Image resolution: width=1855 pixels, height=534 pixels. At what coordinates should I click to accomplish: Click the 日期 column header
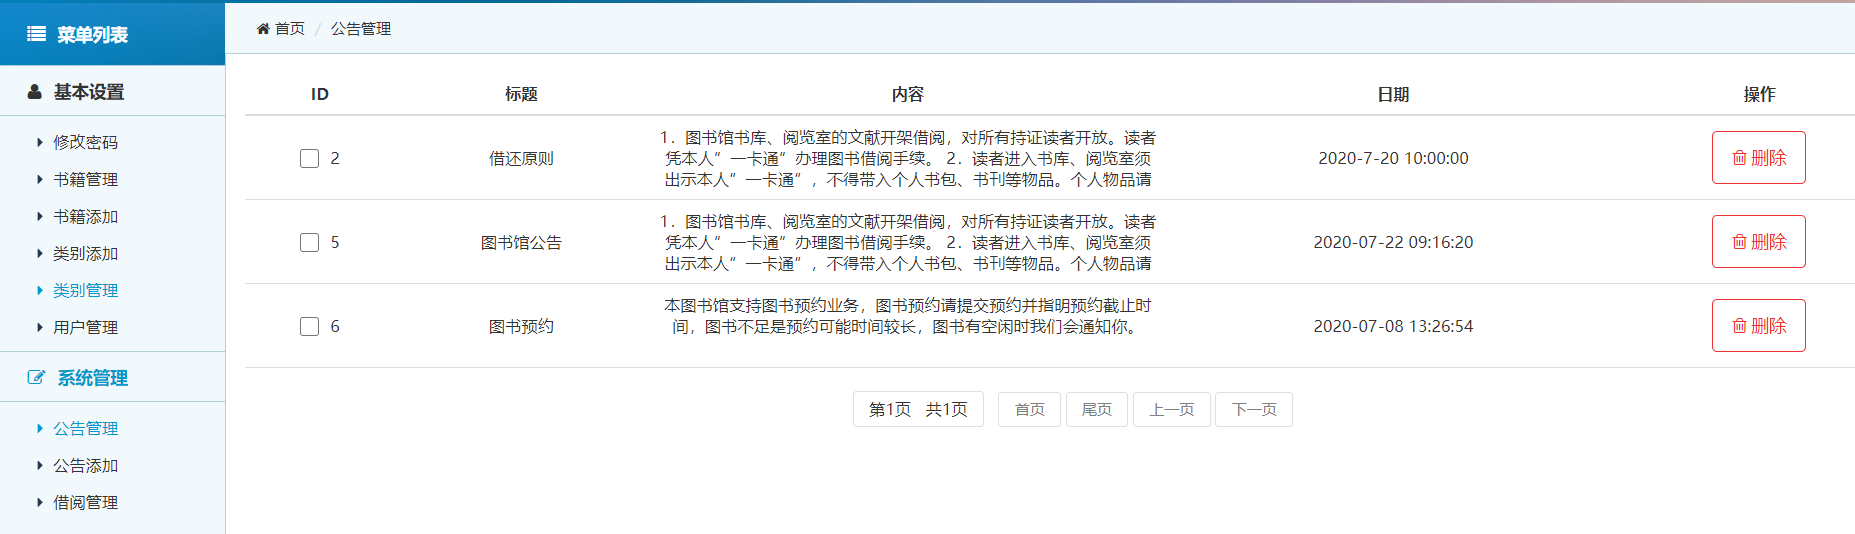[1393, 94]
